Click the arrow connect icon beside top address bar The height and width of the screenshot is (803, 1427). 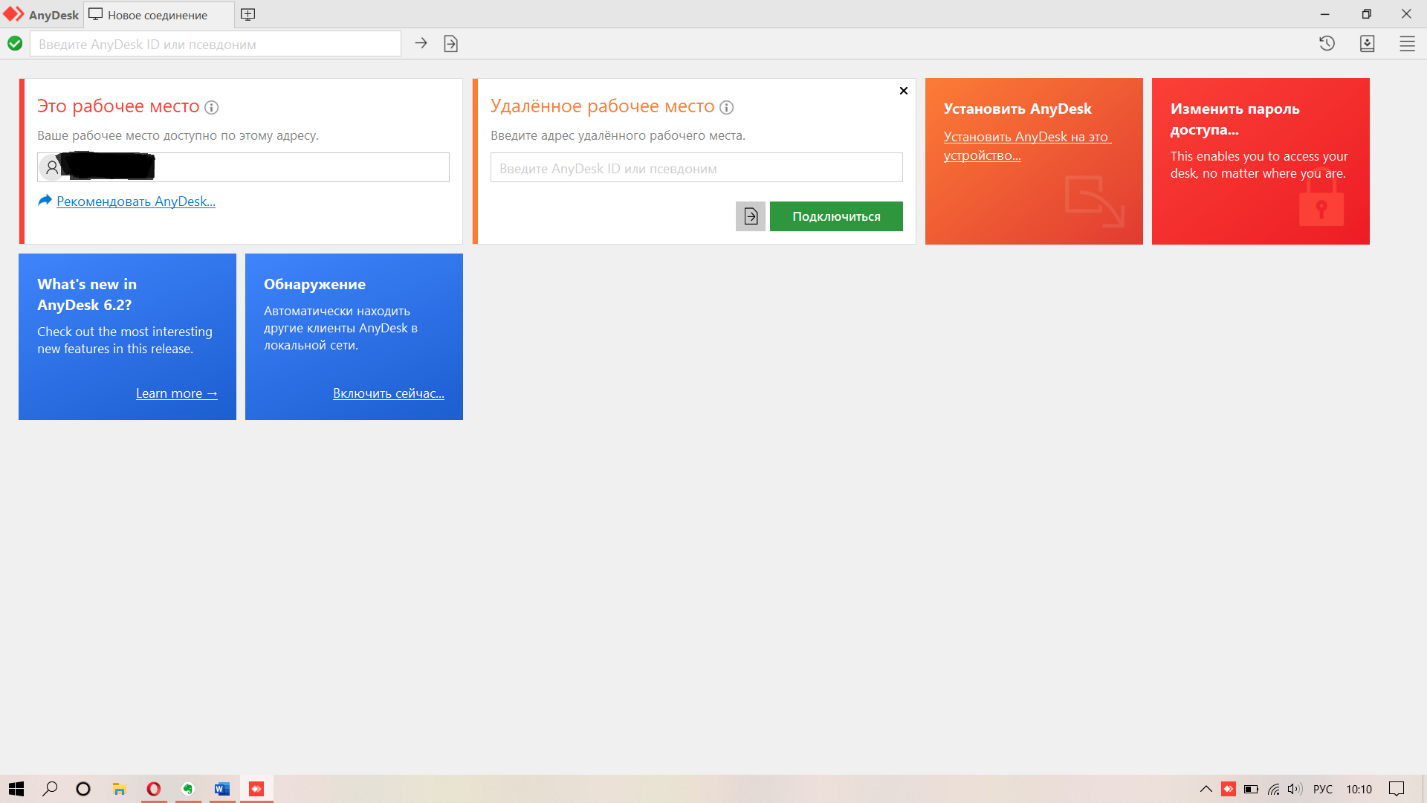[x=421, y=43]
